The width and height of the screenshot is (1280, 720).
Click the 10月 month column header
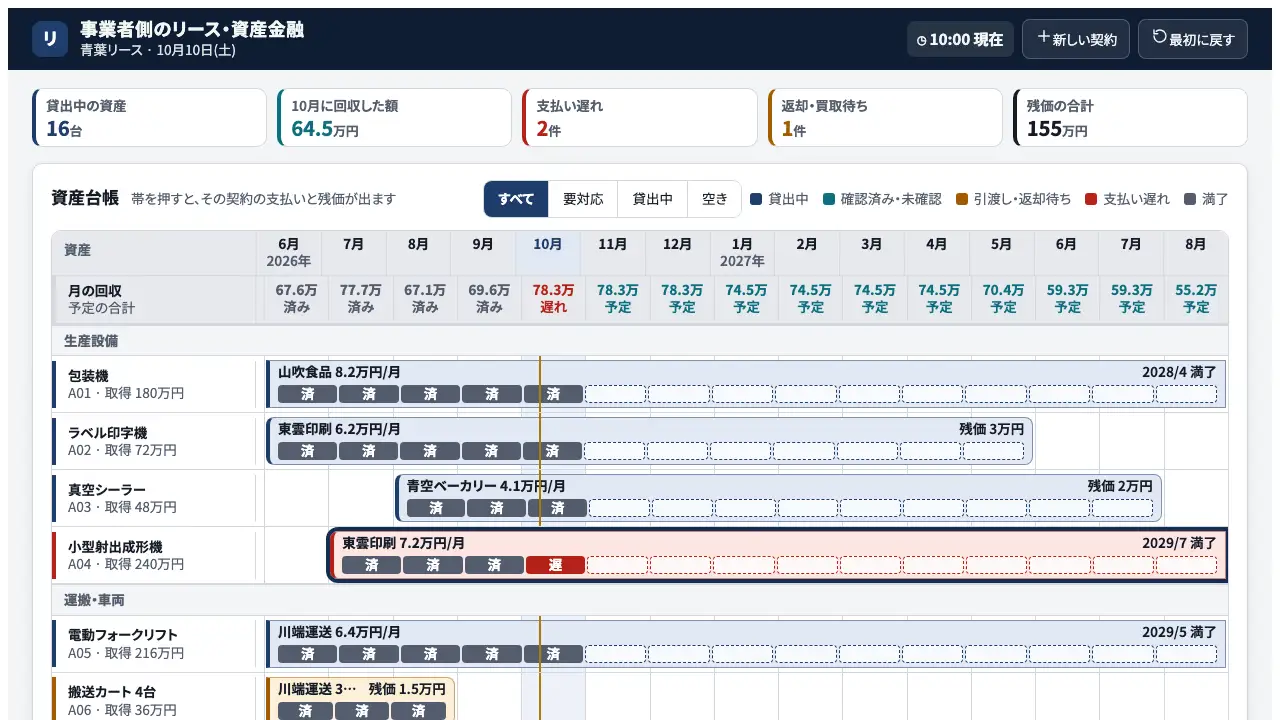548,253
